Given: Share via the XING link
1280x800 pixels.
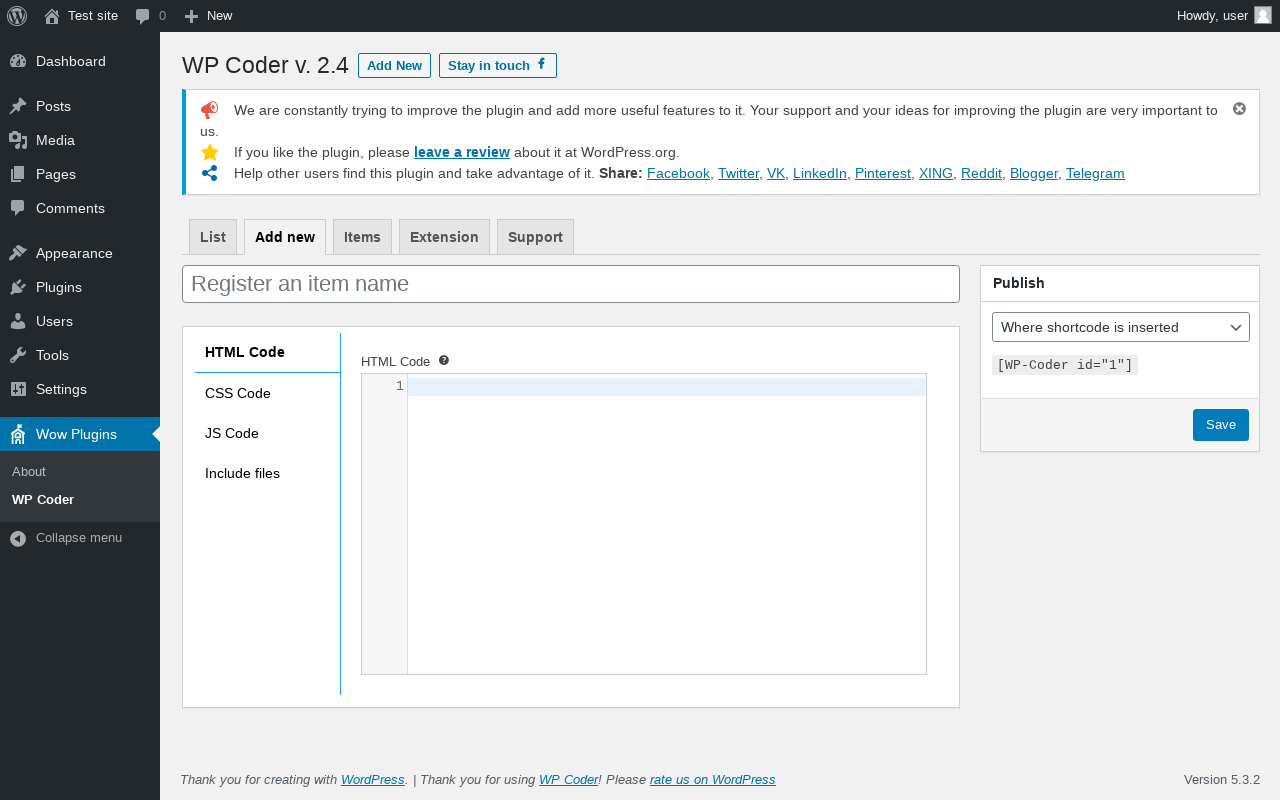Looking at the screenshot, I should pos(936,173).
